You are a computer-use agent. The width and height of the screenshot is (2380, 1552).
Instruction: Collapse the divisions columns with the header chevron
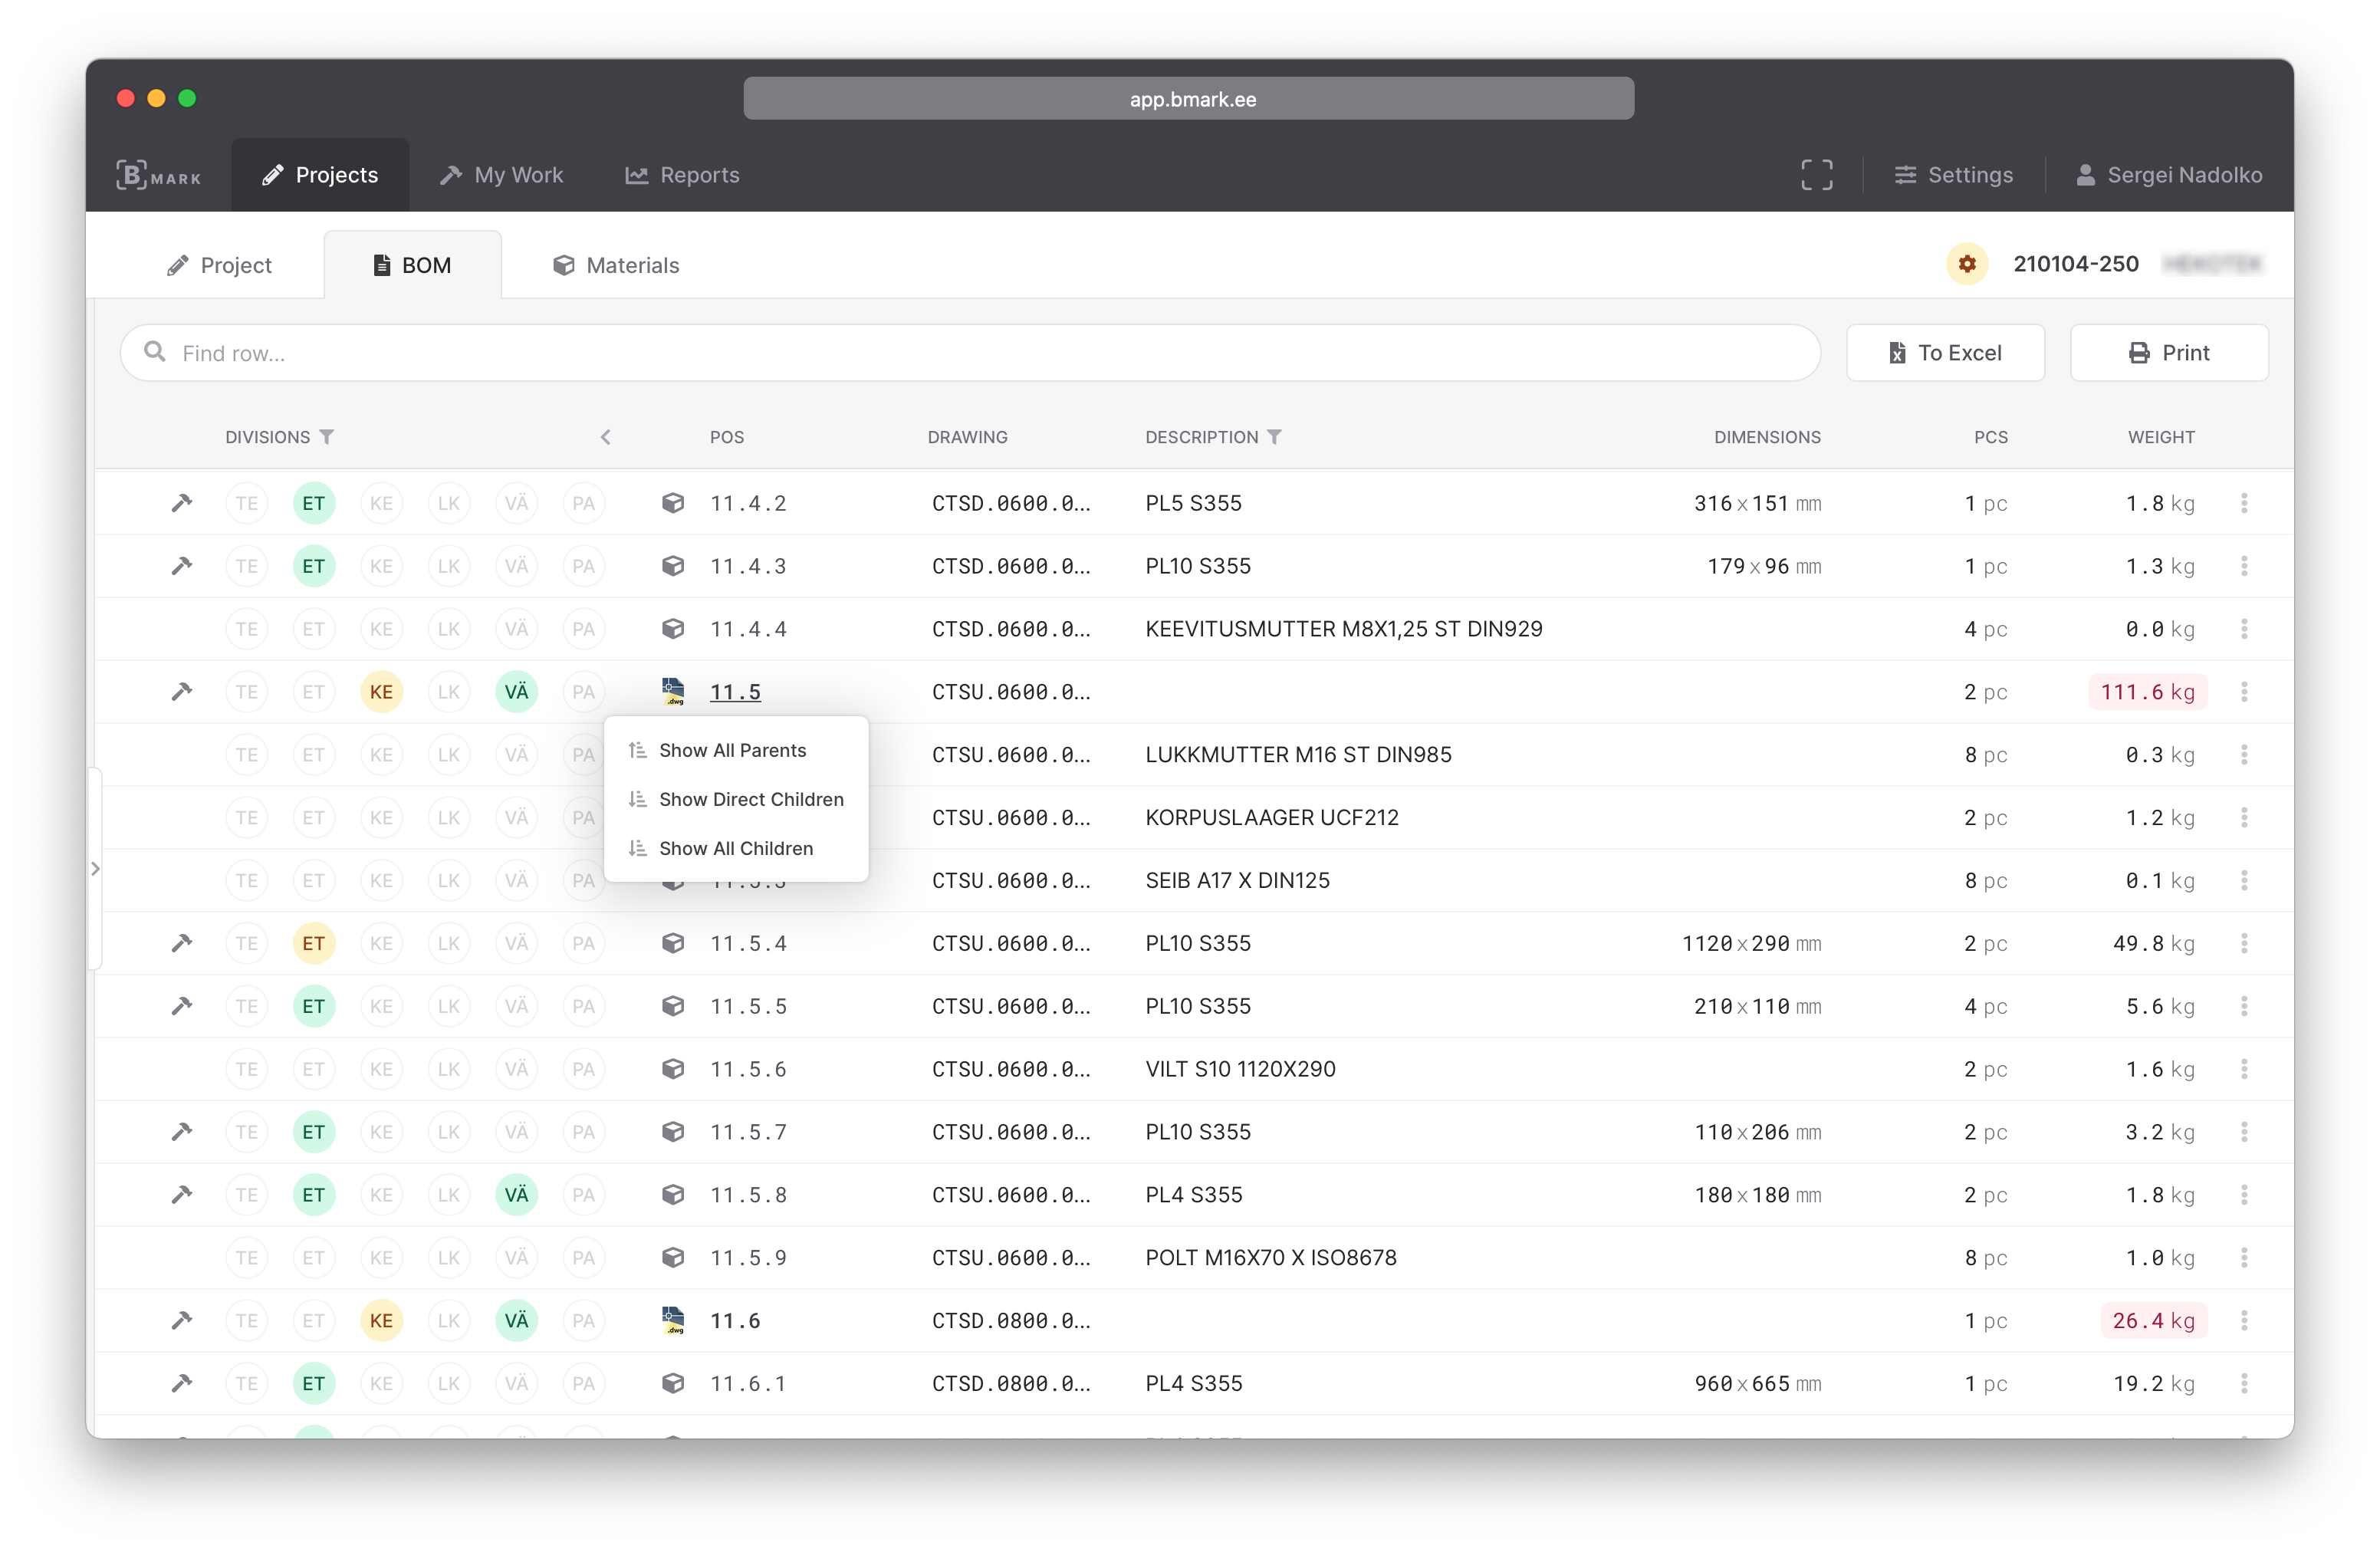tap(605, 436)
